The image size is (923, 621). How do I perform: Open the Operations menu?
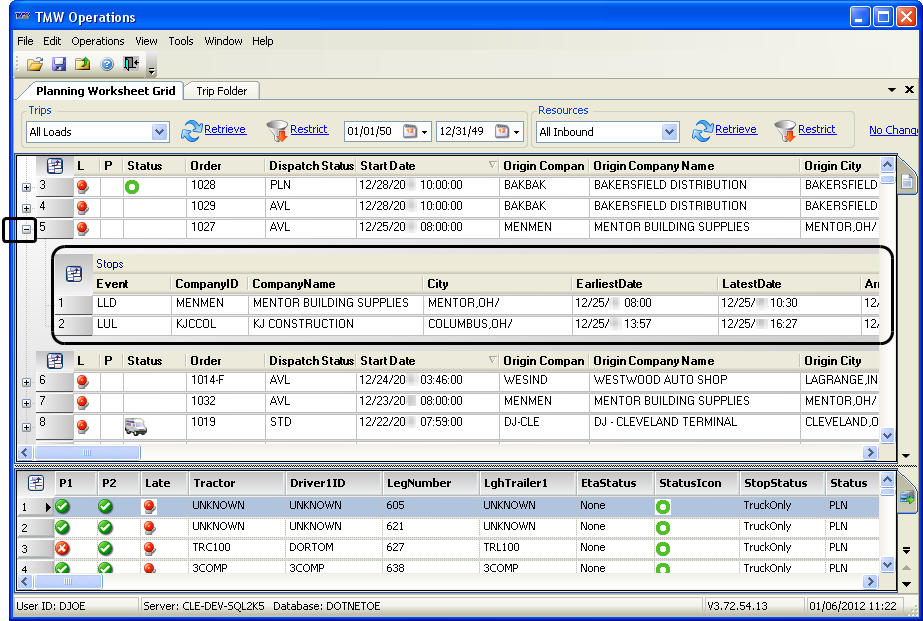point(98,41)
